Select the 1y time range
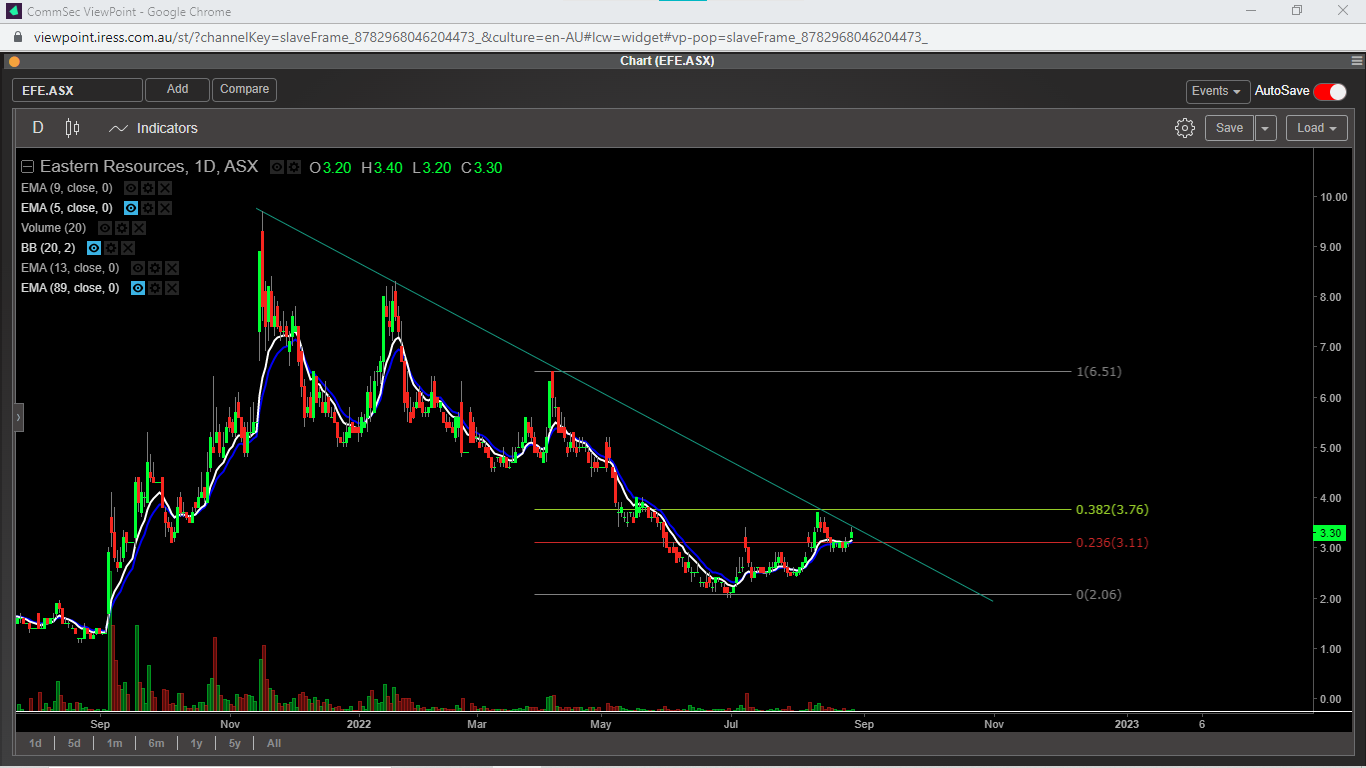The height and width of the screenshot is (768, 1366). pyautogui.click(x=197, y=743)
